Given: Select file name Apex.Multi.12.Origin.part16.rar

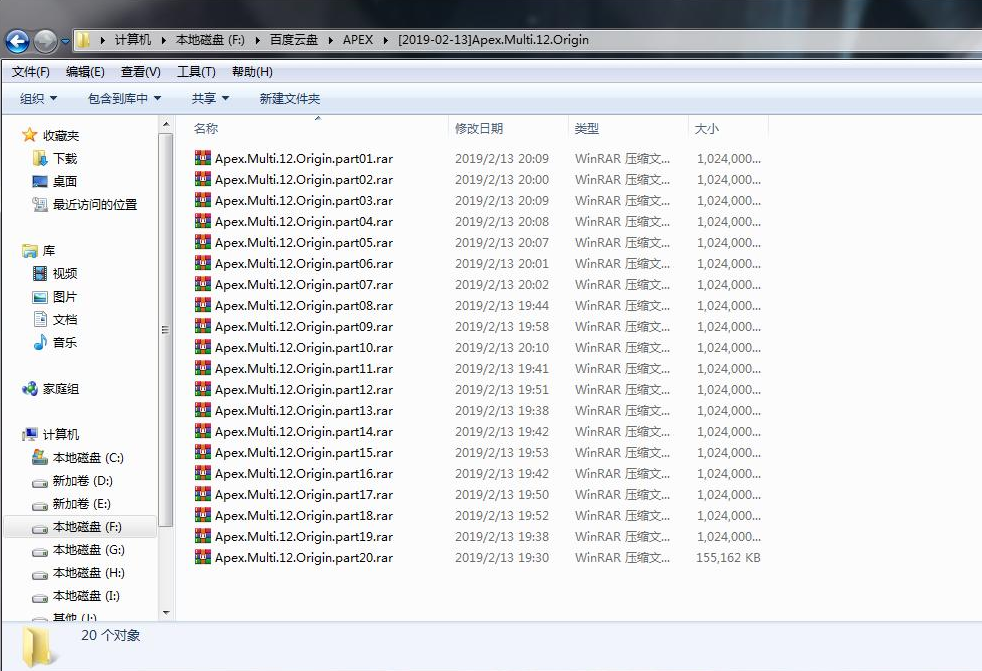Looking at the screenshot, I should pyautogui.click(x=304, y=474).
